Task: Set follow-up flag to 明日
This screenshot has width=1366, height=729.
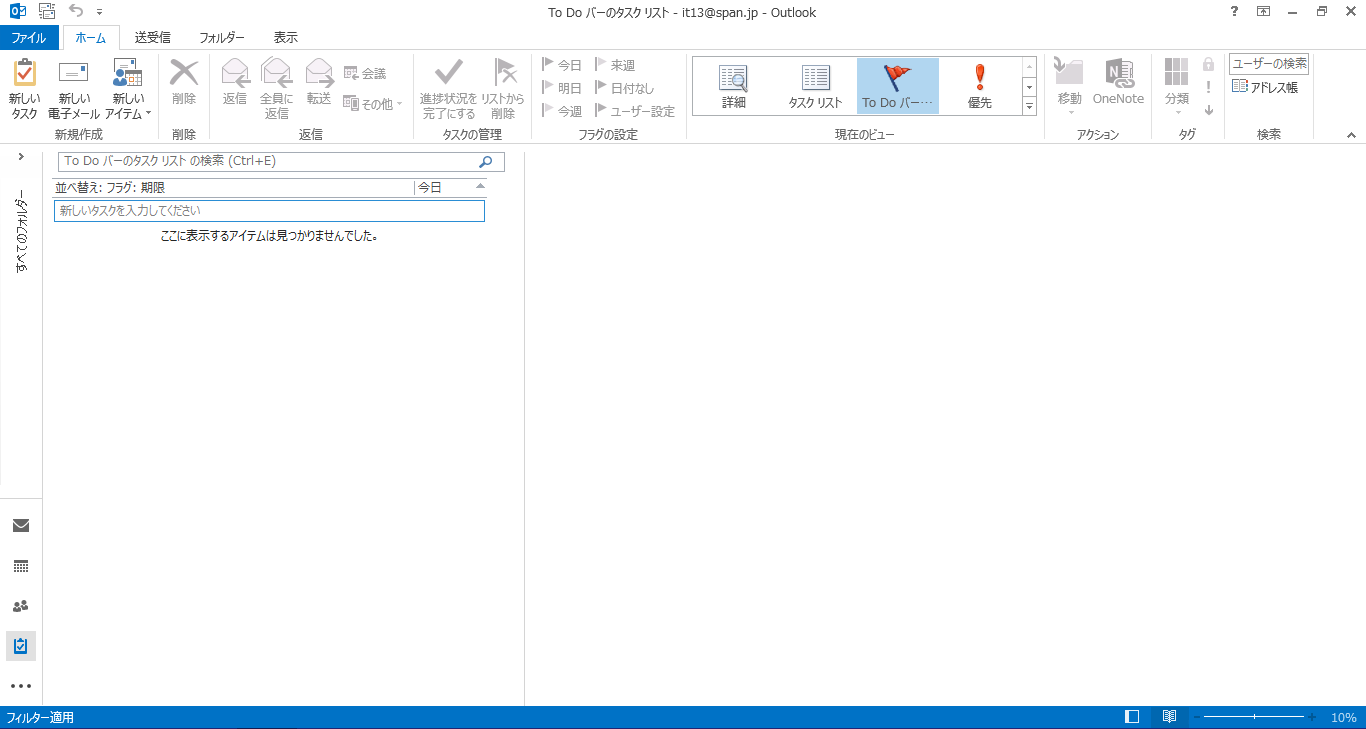Action: [562, 88]
